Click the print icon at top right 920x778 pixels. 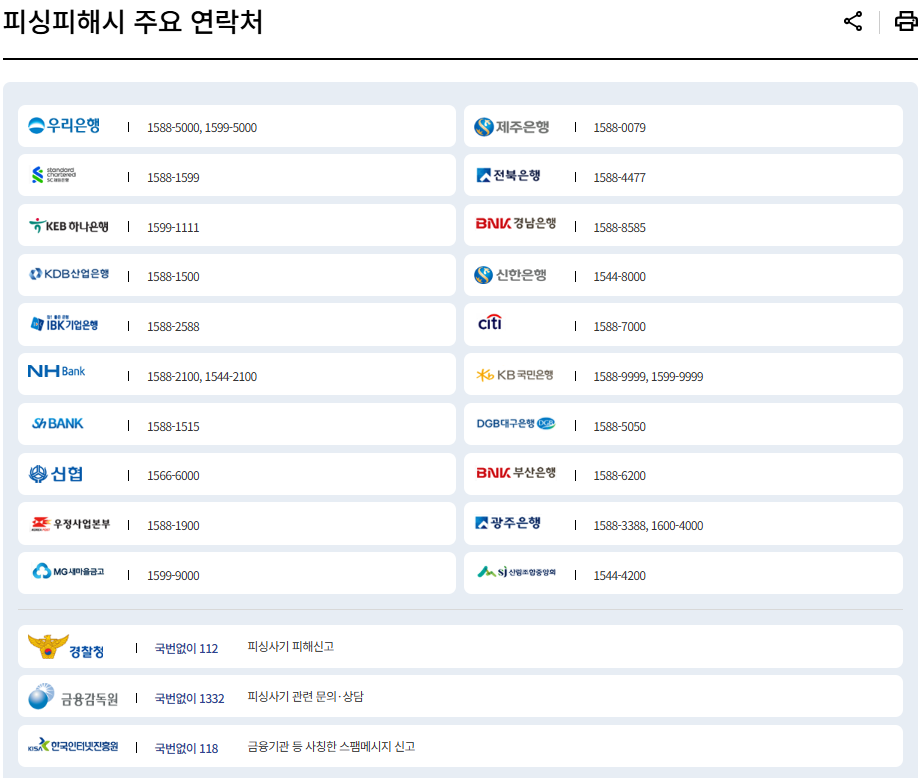coord(905,21)
